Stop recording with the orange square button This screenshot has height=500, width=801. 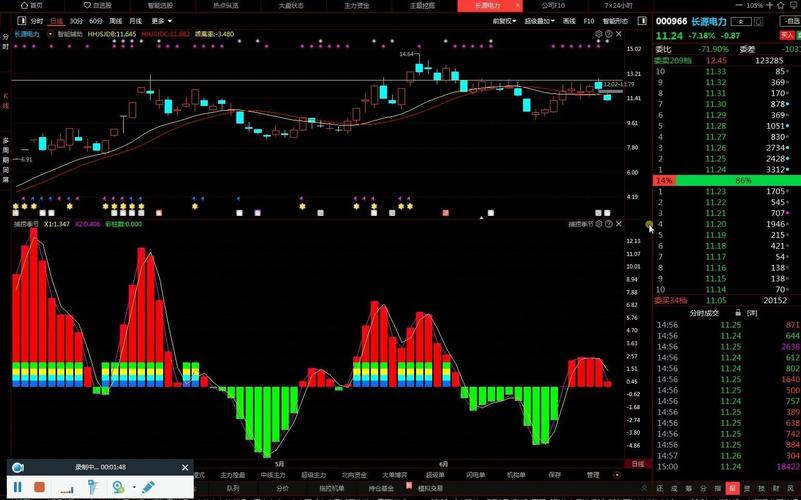click(40, 487)
